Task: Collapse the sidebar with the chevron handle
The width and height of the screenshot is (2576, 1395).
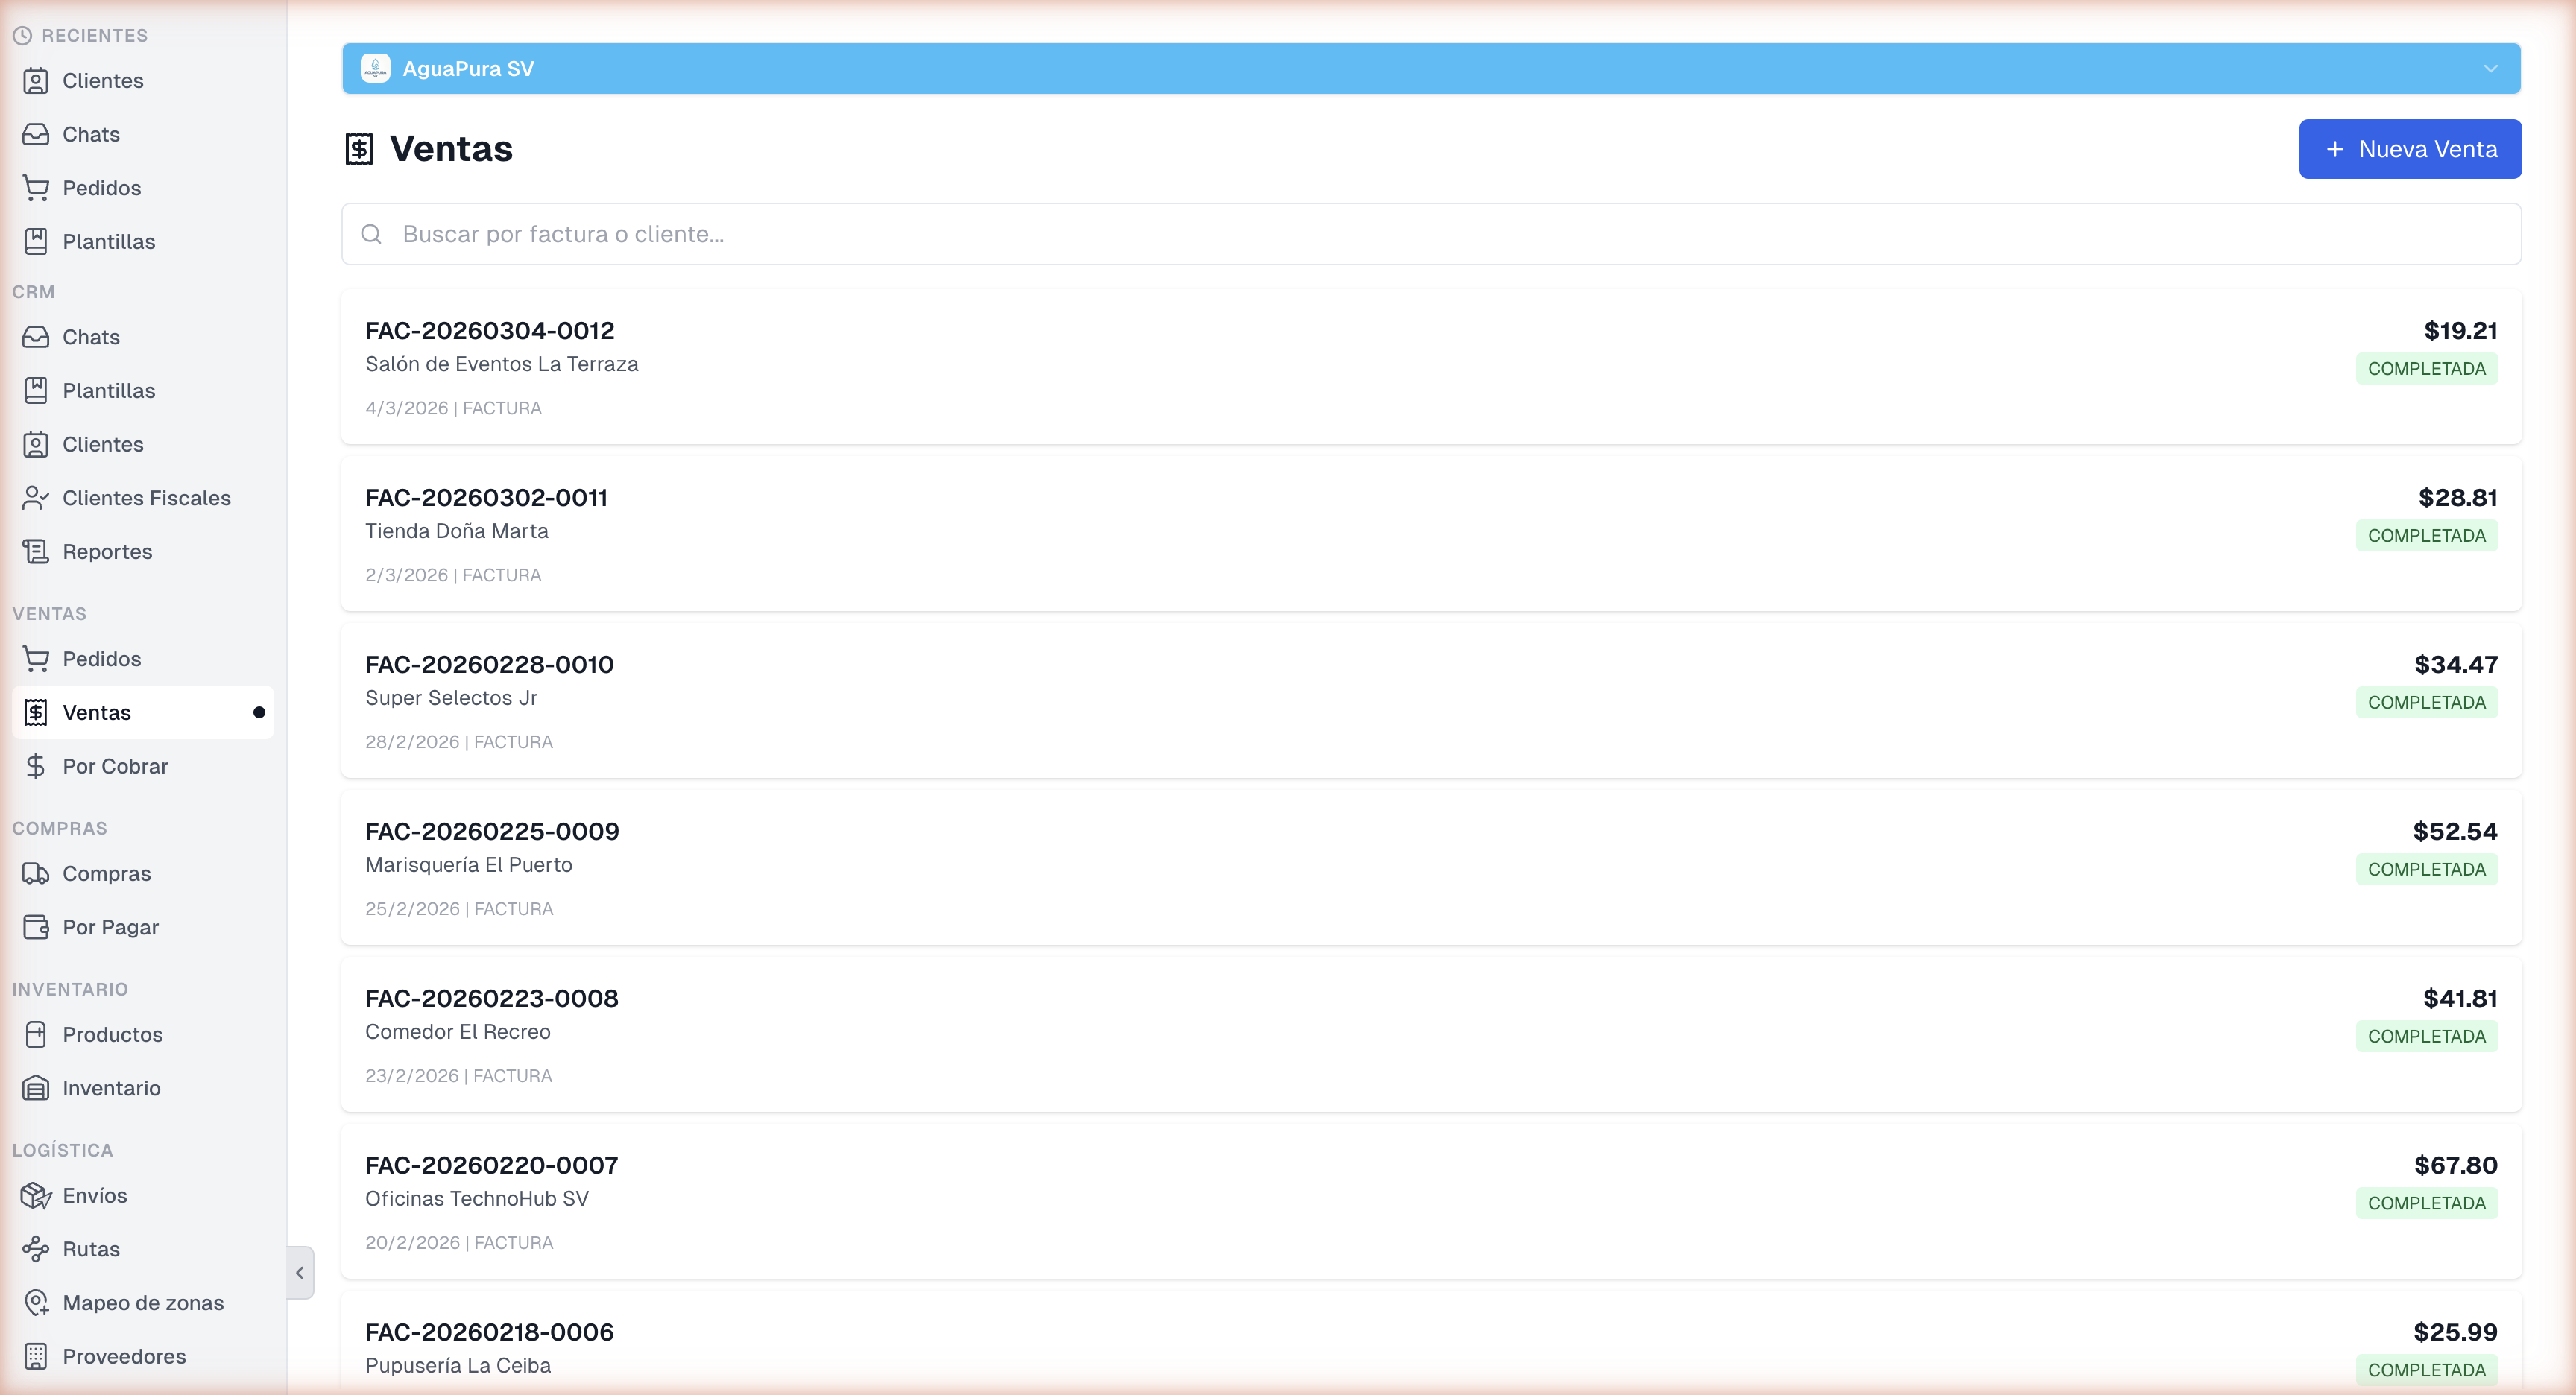Action: pos(300,1273)
